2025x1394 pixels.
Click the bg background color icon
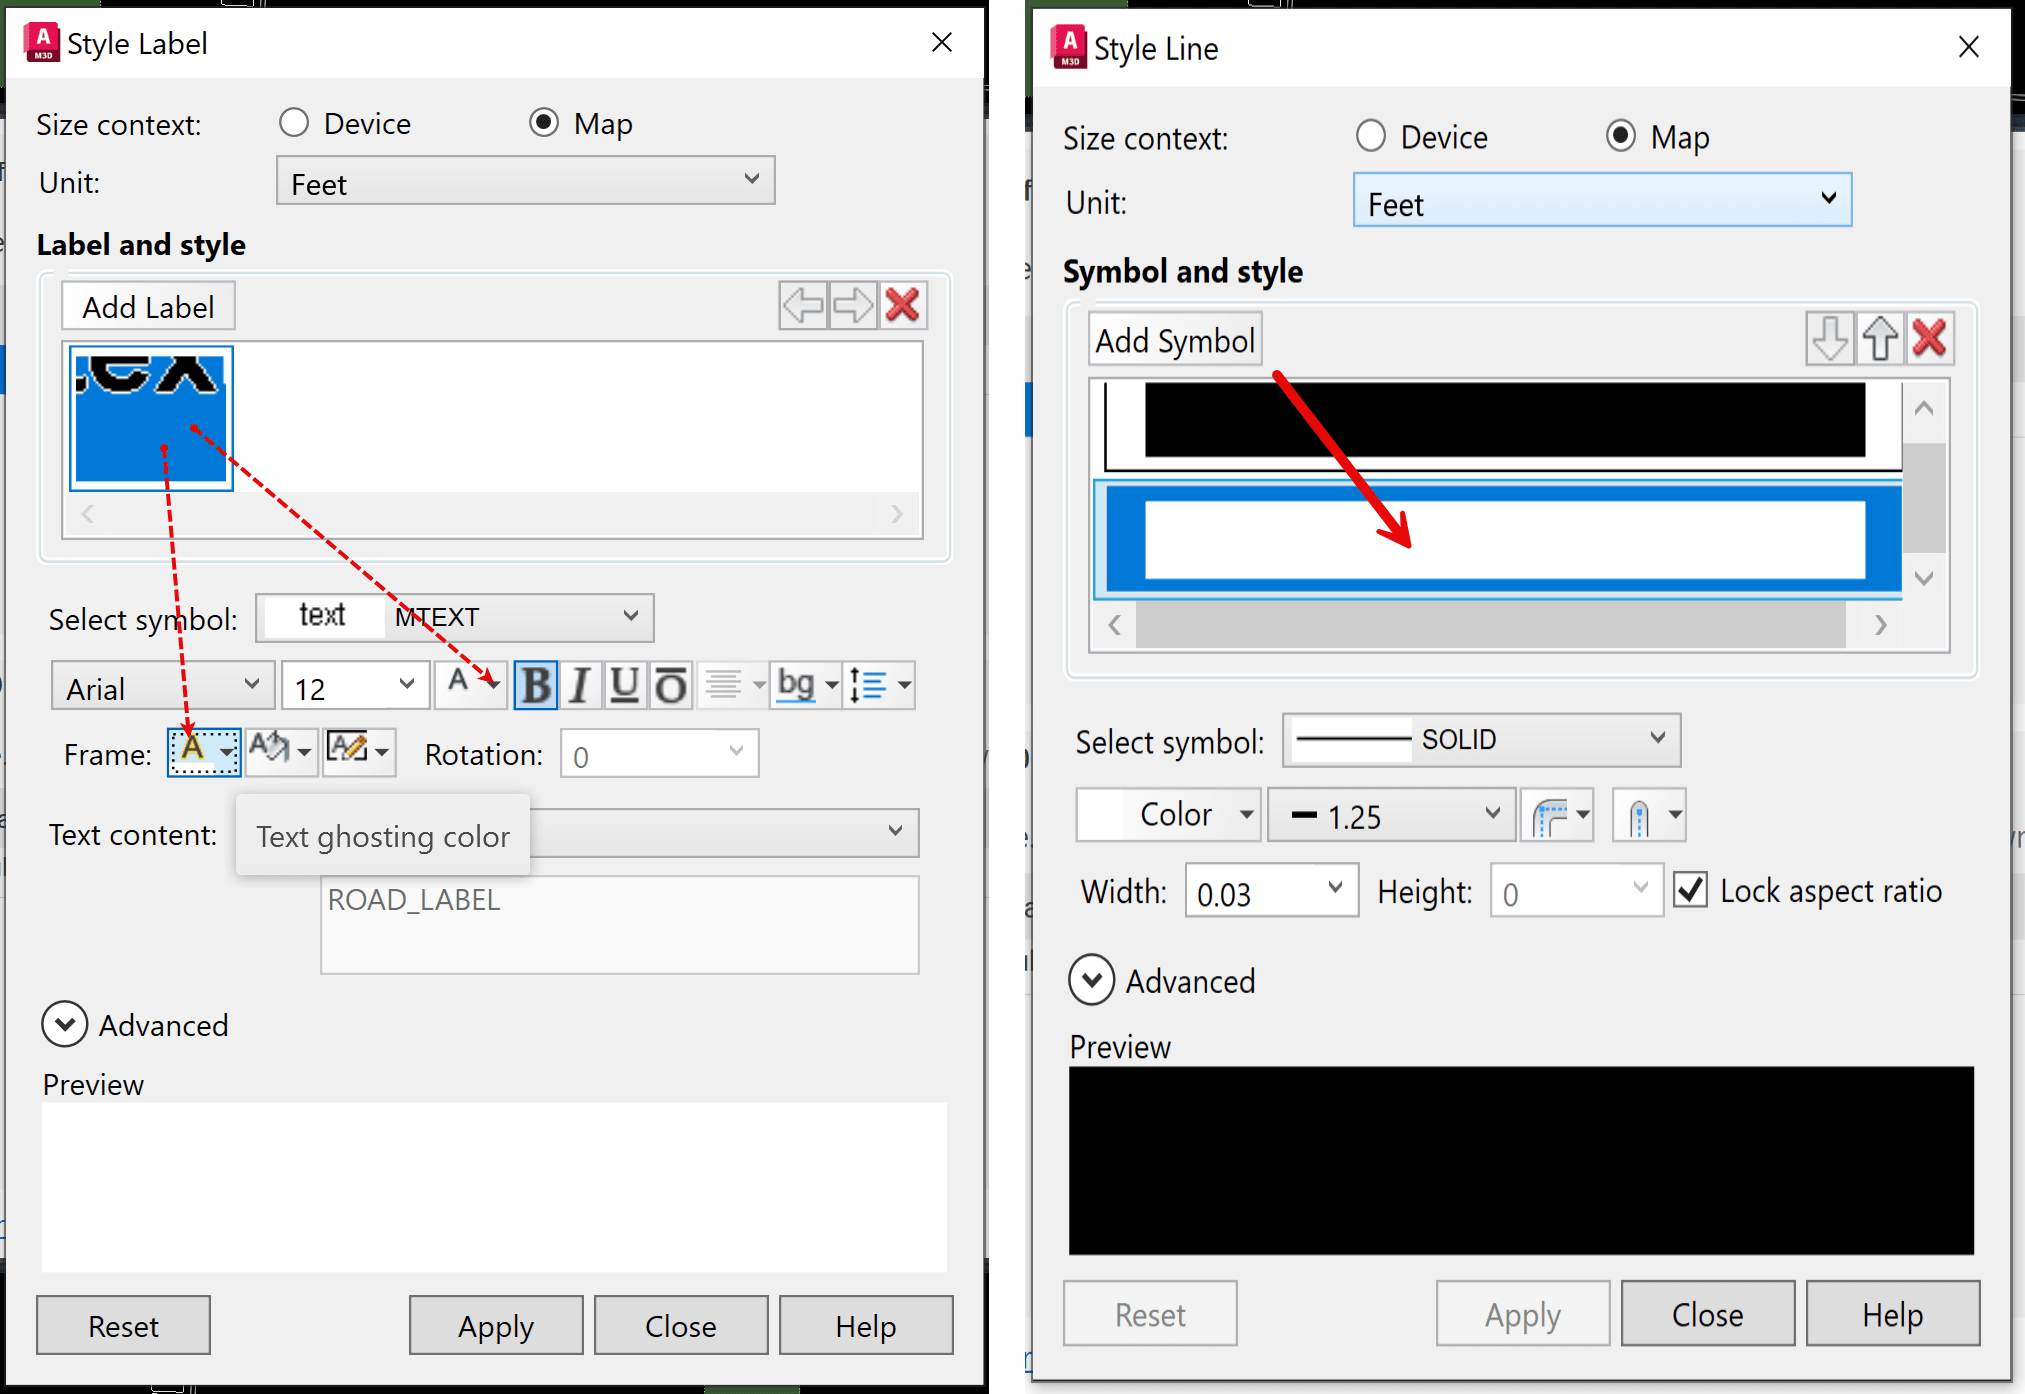click(796, 686)
